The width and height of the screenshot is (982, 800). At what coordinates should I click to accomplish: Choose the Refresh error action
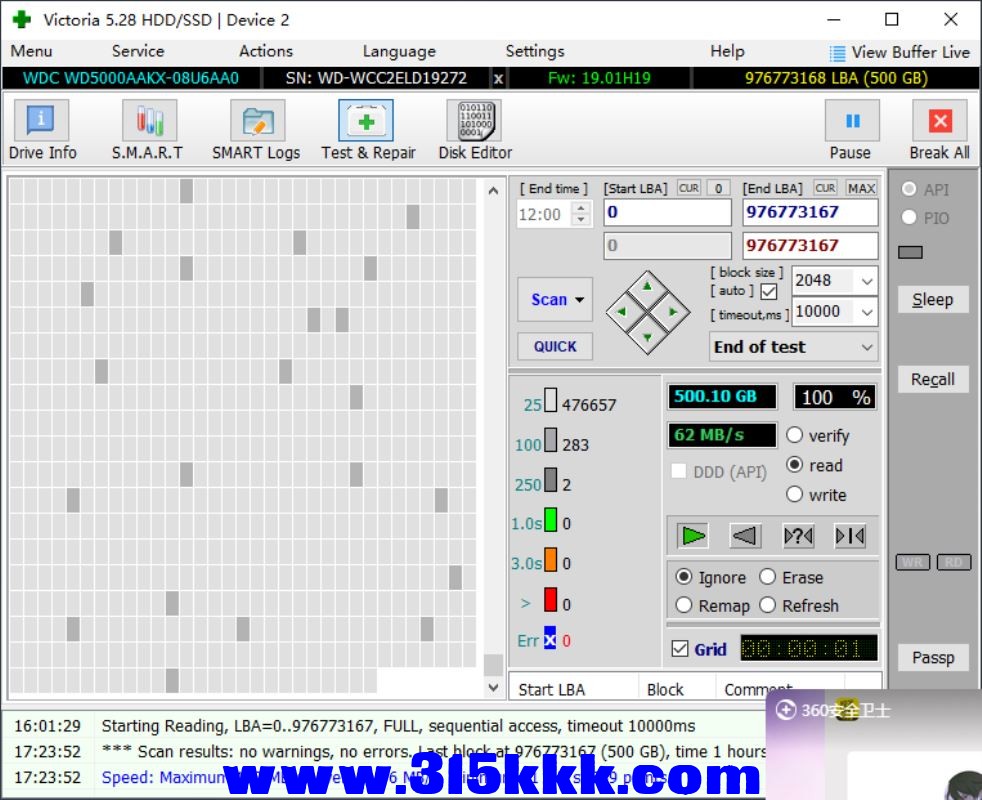pos(768,605)
